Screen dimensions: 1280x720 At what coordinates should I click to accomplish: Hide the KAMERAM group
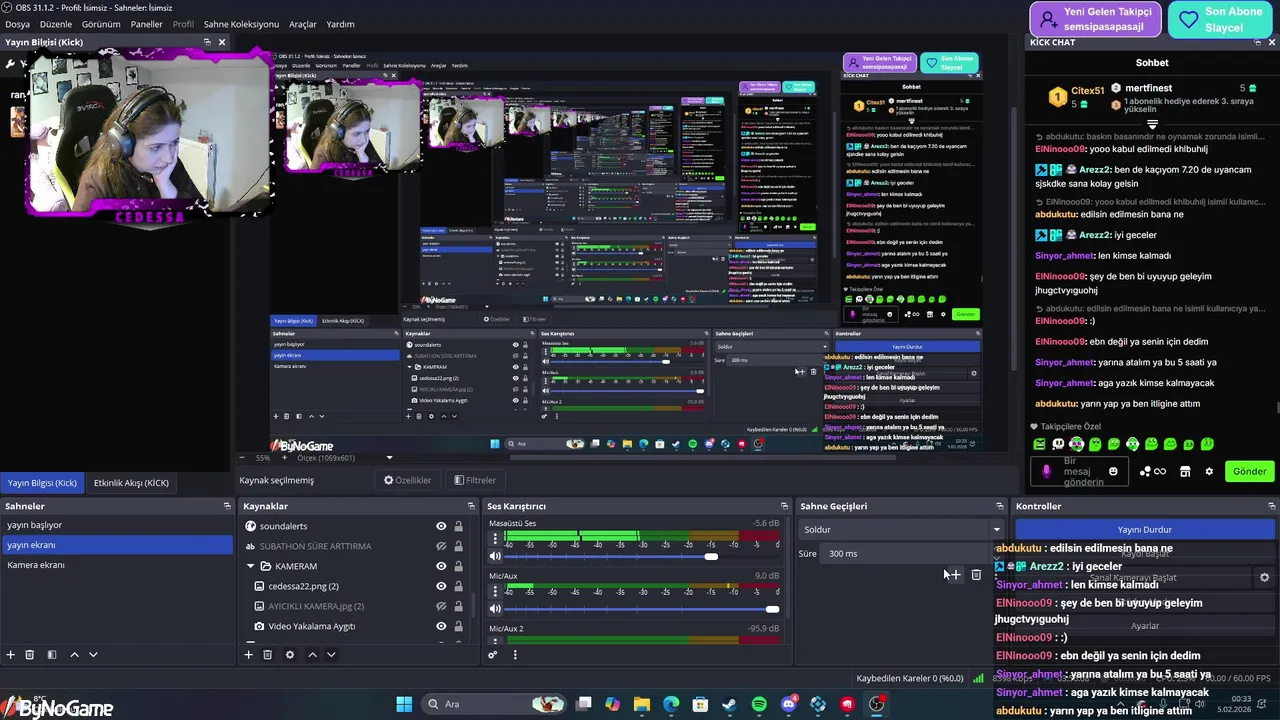pos(441,566)
